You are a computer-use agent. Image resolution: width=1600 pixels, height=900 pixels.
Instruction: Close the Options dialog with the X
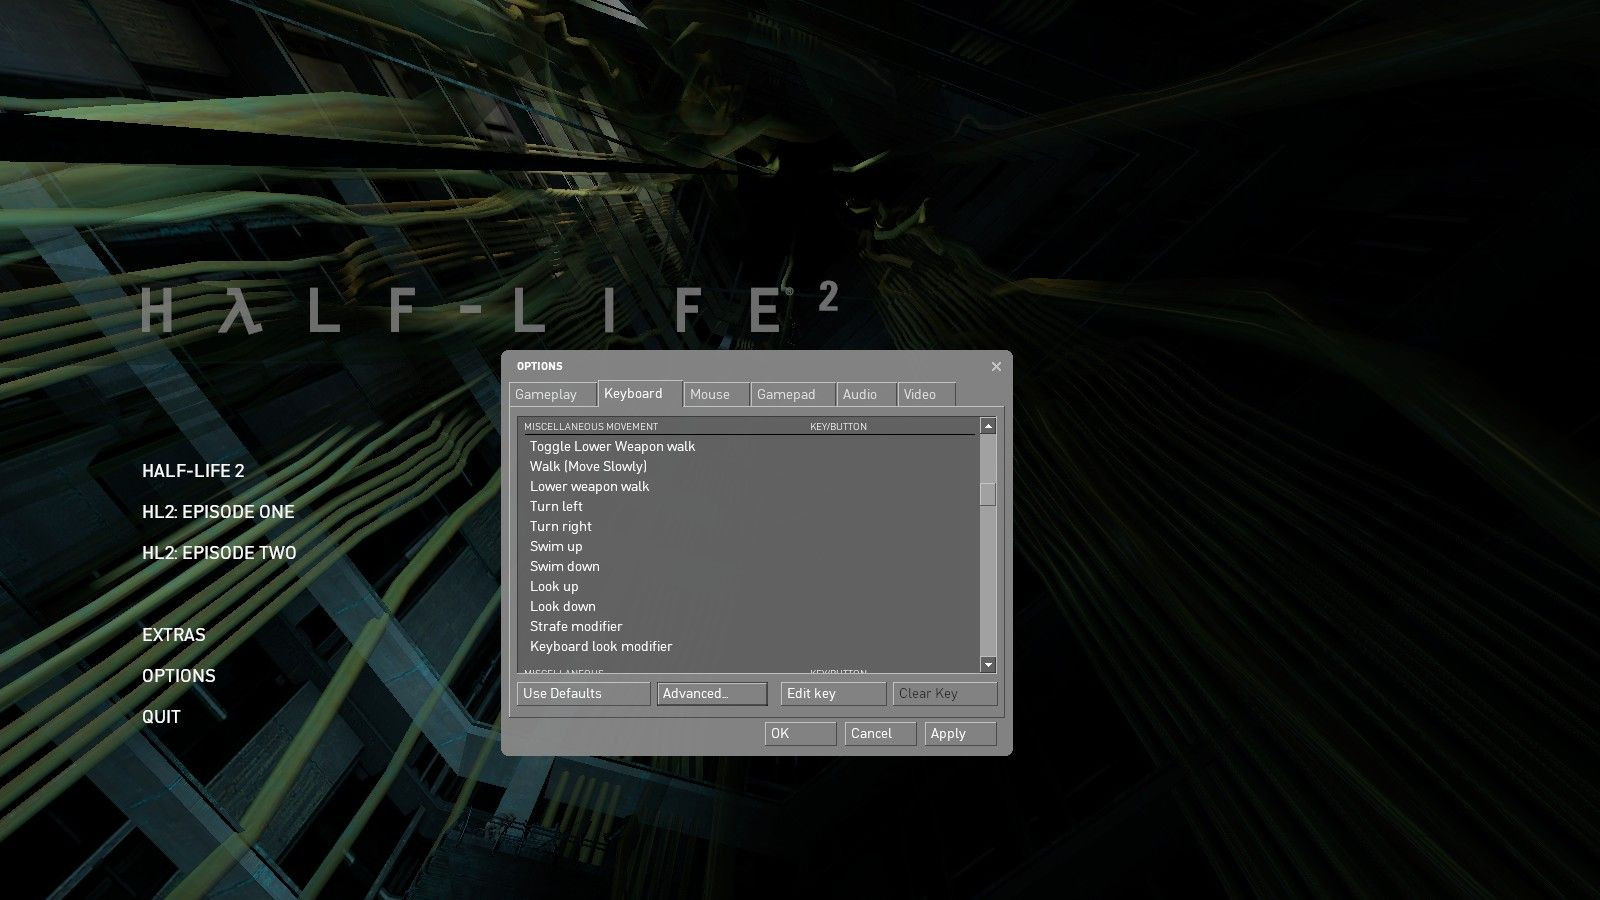click(x=996, y=367)
